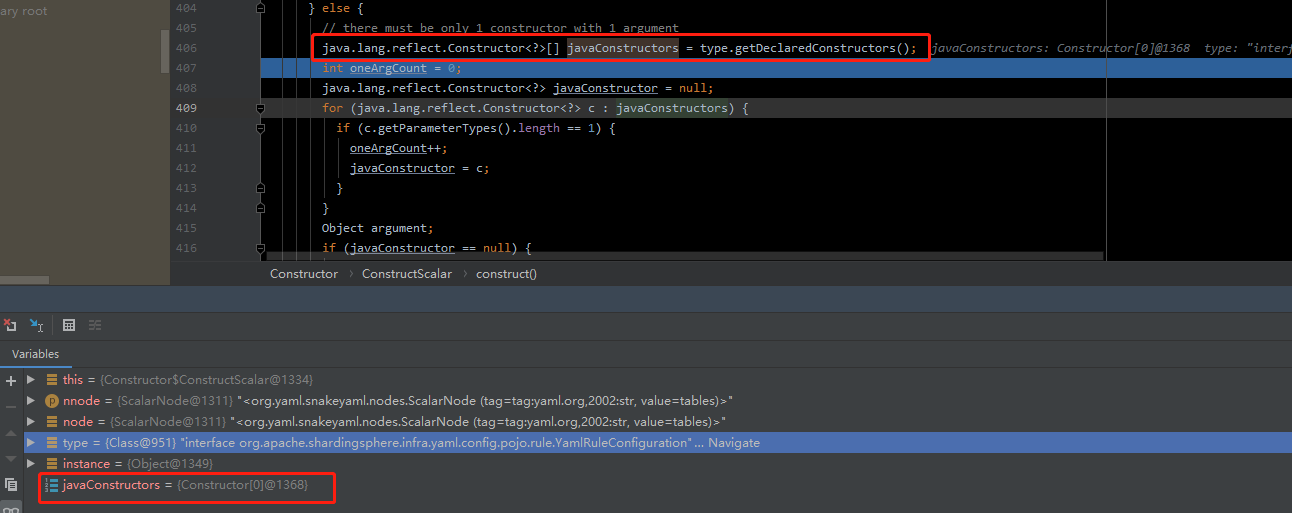
Task: Click the Trace Current Stream Chain icon
Action: [x=95, y=325]
